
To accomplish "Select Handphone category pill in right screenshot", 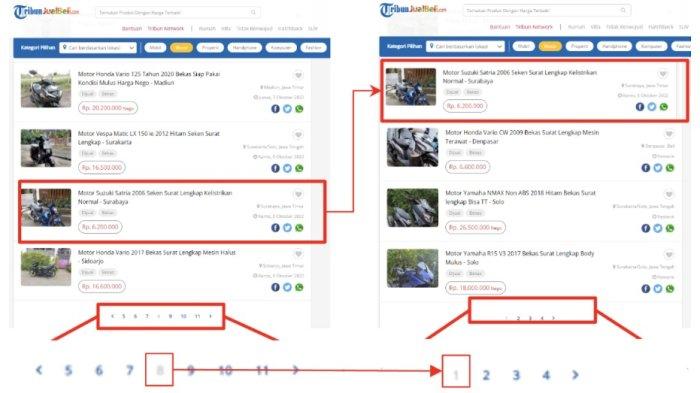I will tap(614, 46).
